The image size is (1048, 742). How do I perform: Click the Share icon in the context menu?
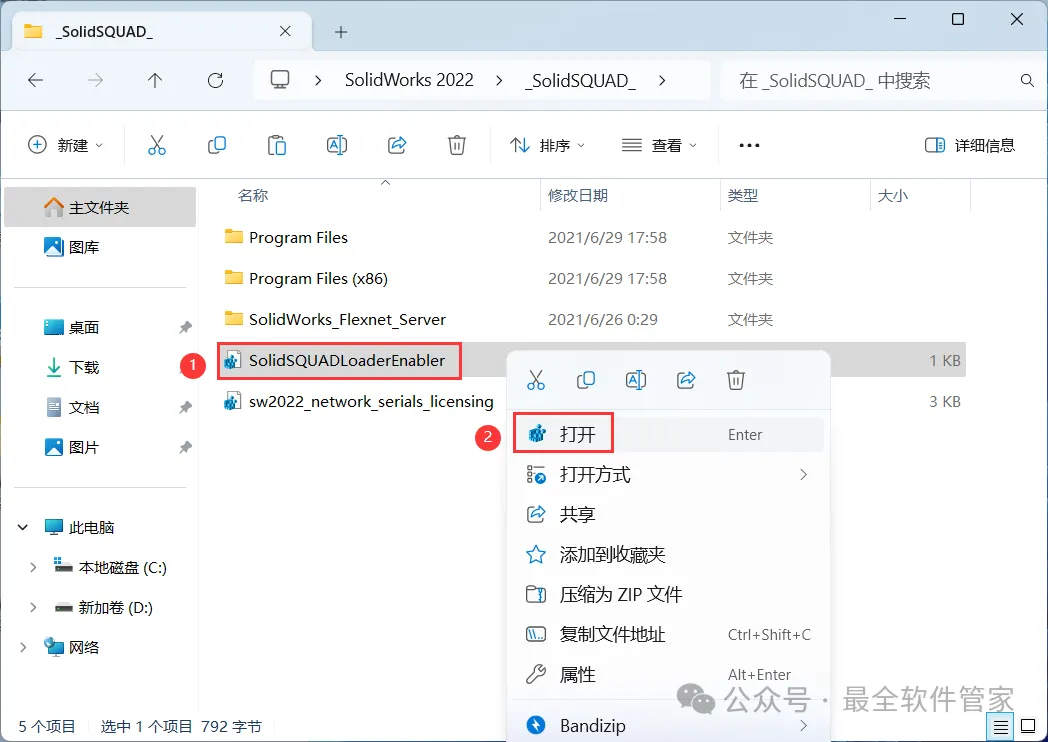(686, 380)
